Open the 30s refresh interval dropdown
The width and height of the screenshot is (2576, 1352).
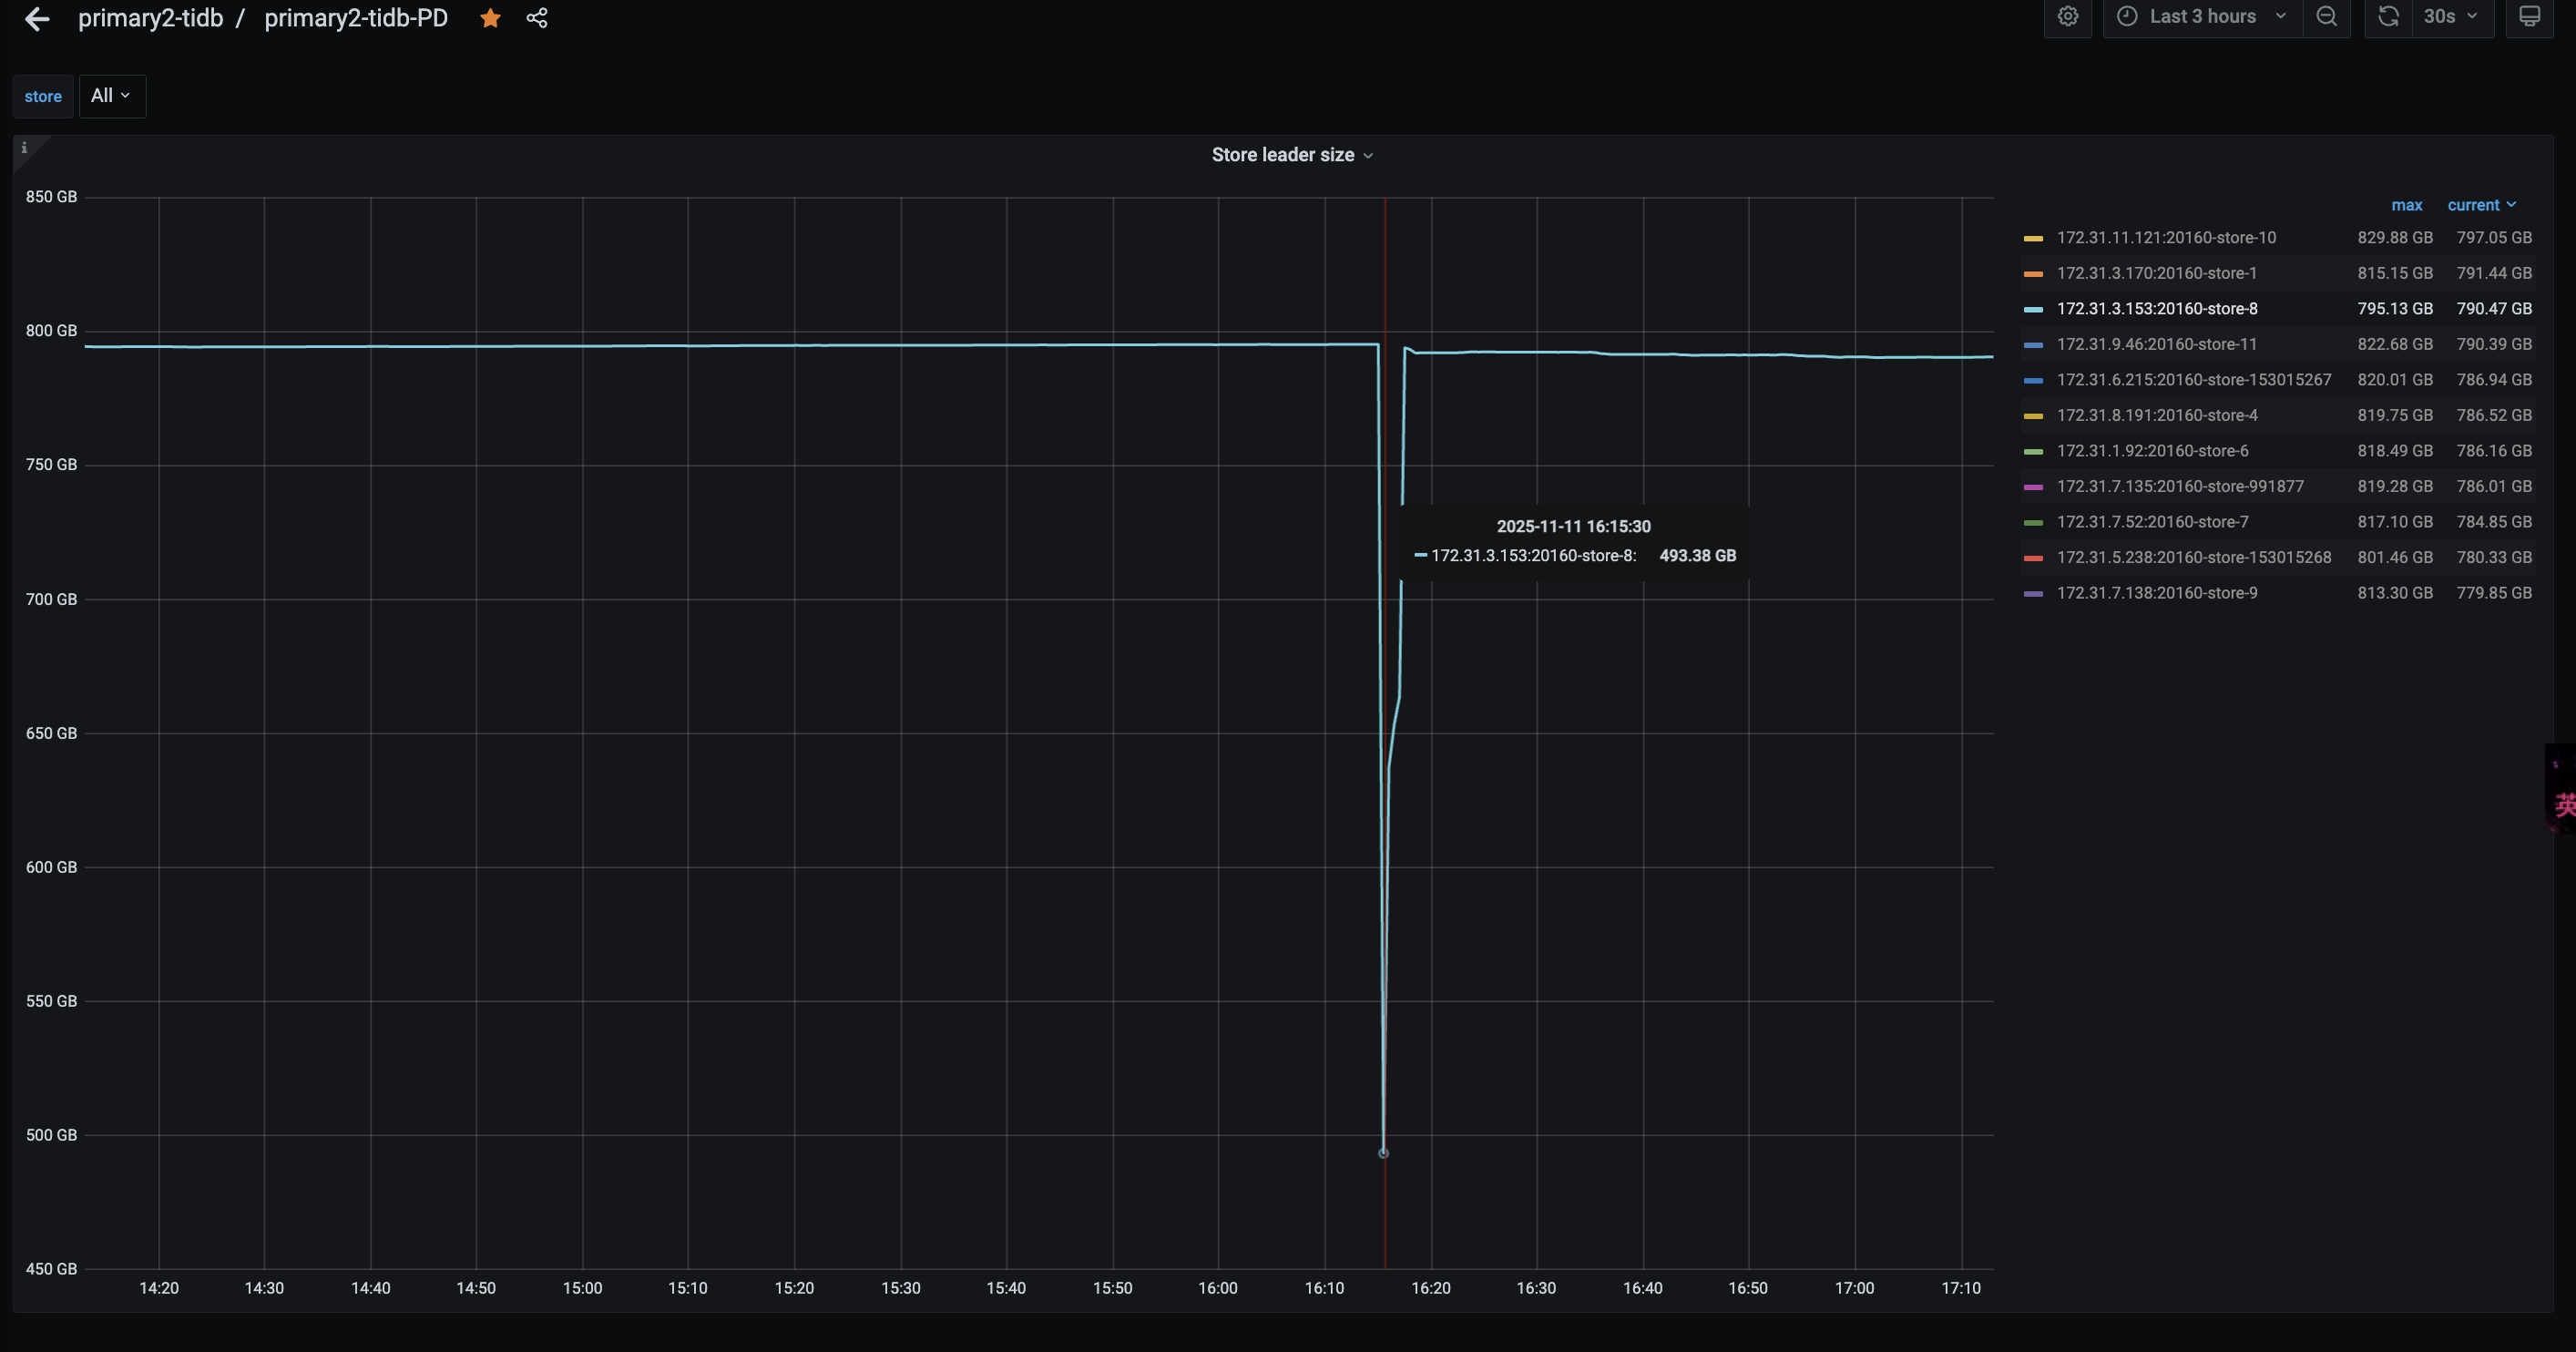point(2449,17)
